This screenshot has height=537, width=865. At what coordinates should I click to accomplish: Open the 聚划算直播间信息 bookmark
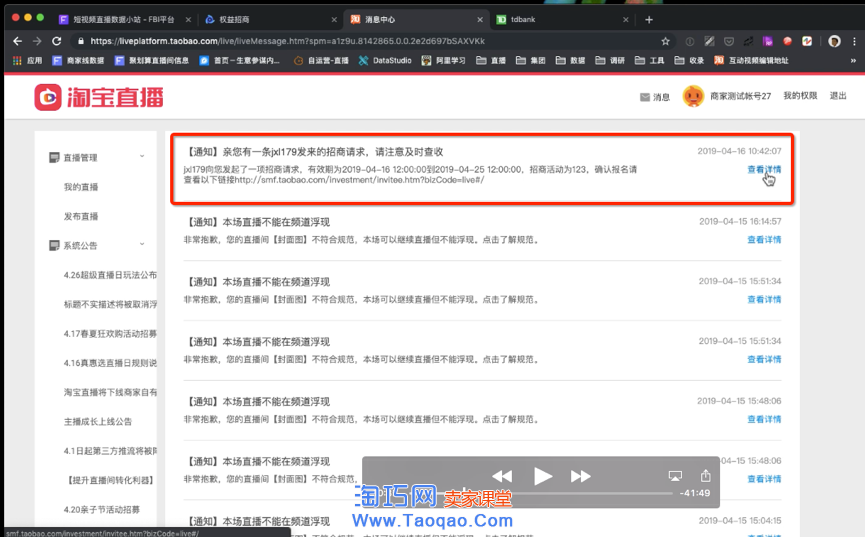pyautogui.click(x=152, y=60)
